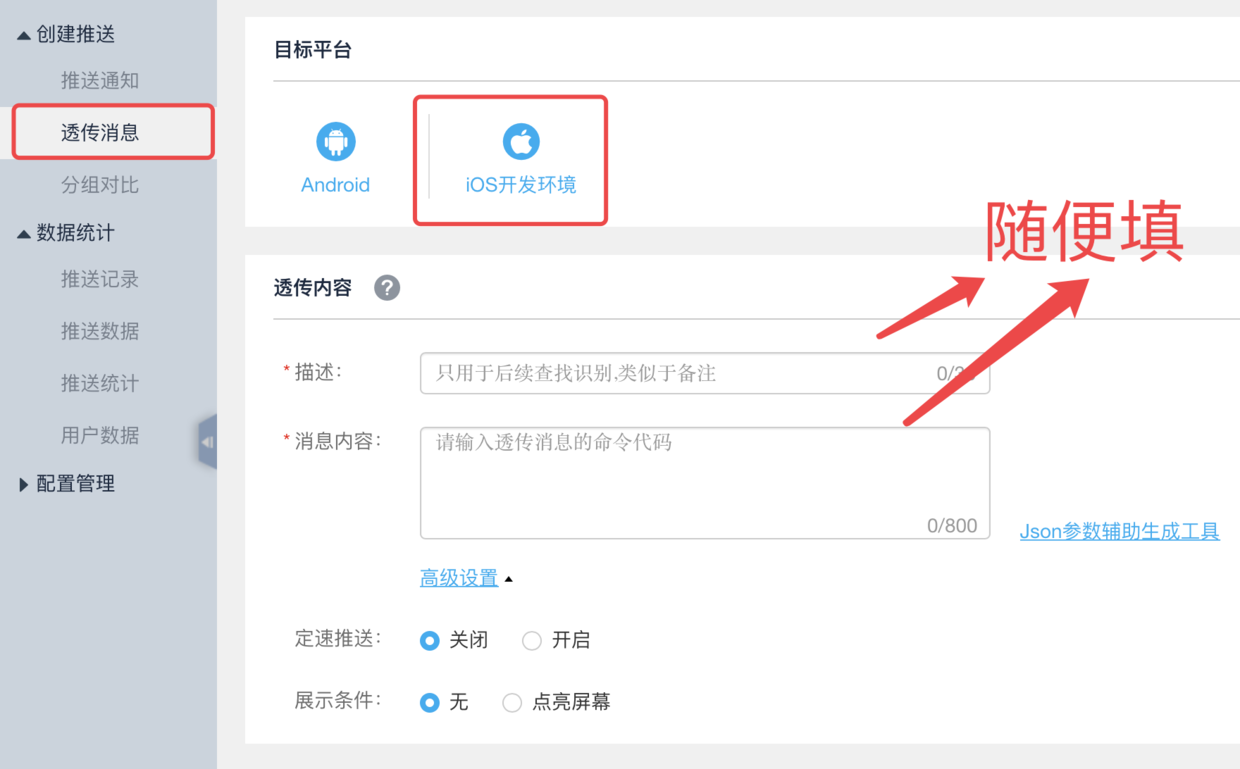Select the iOS开发环境 Apple icon
This screenshot has height=769, width=1240.
click(519, 141)
